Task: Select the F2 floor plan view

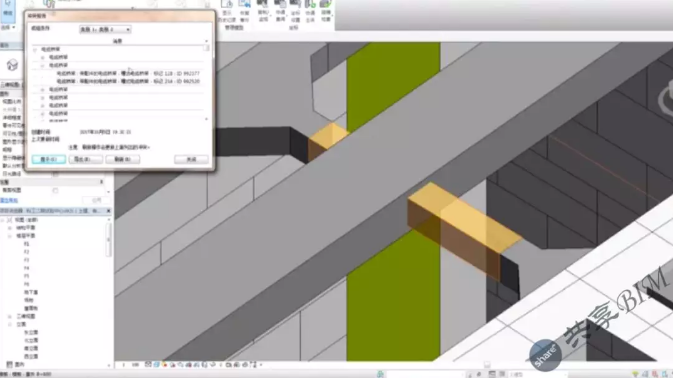Action: click(27, 252)
